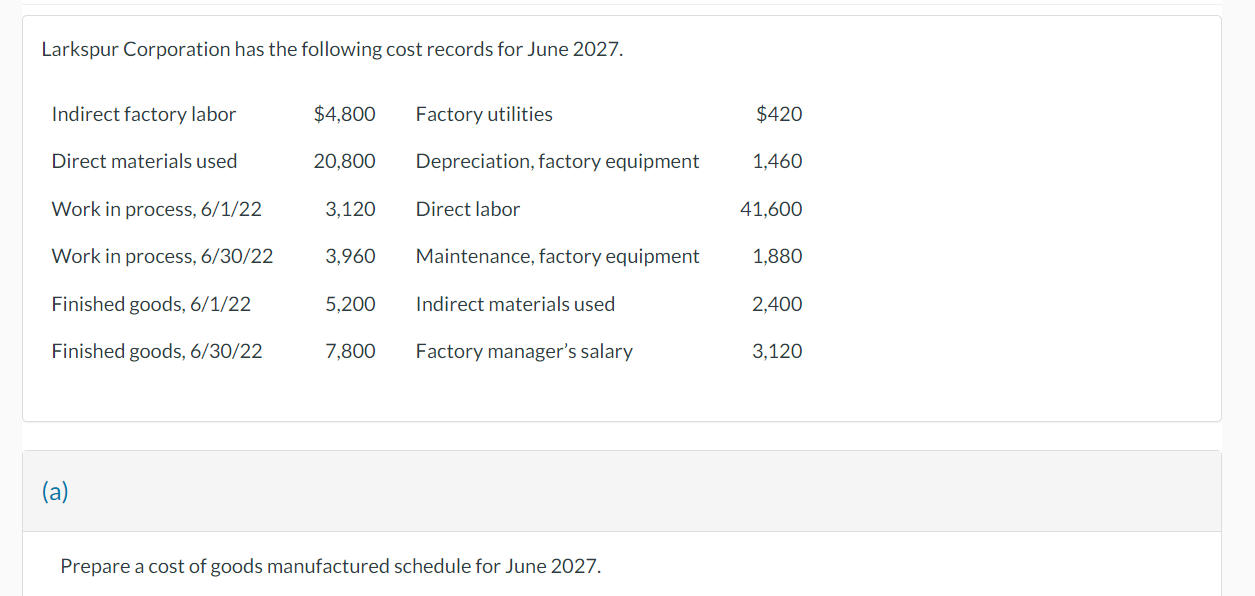The width and height of the screenshot is (1255, 596).
Task: Click Finished goods, 6/1/22 label
Action: [151, 304]
